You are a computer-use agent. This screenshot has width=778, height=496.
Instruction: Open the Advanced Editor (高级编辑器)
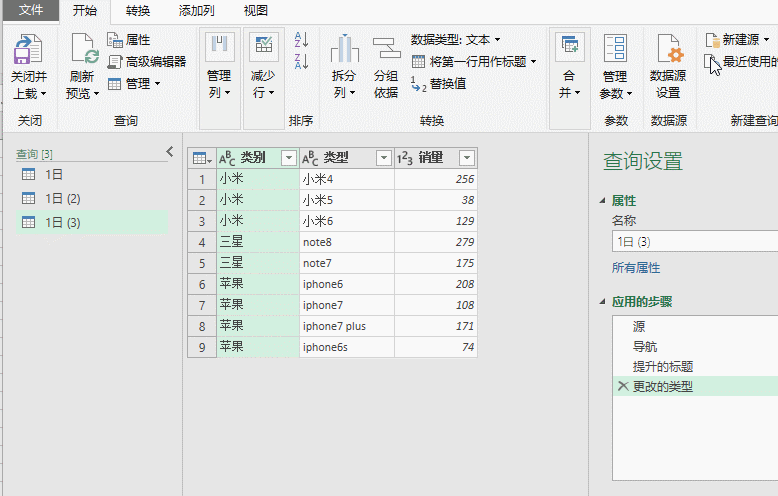pyautogui.click(x=147, y=62)
